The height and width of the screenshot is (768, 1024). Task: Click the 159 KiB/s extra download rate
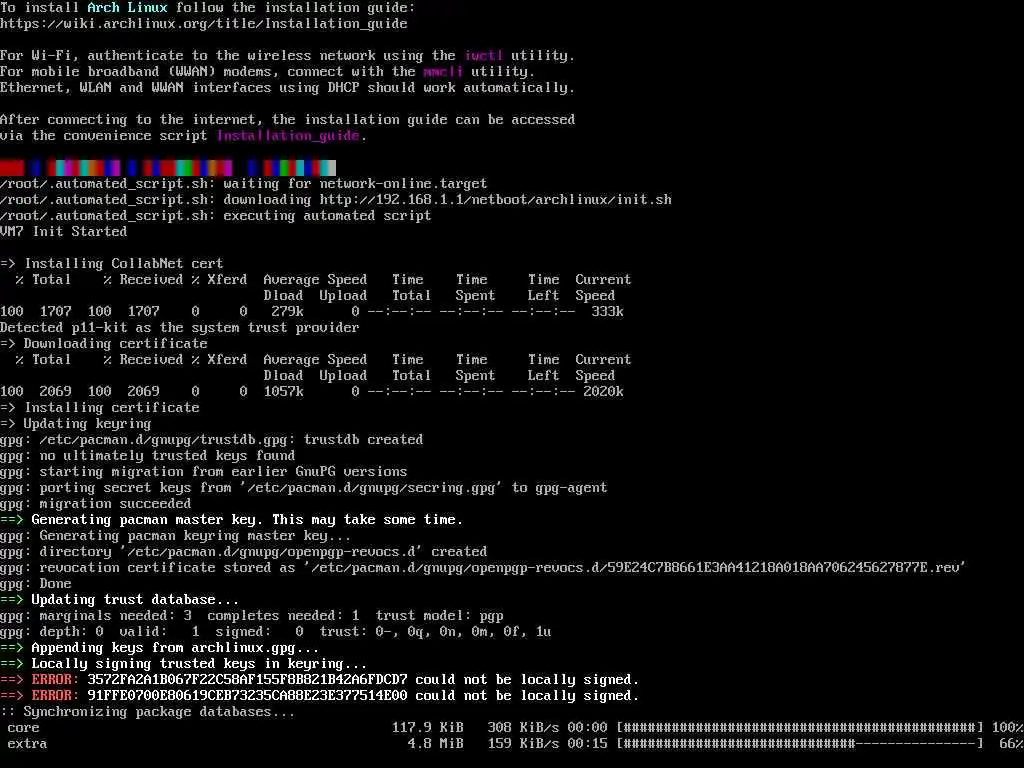point(524,744)
